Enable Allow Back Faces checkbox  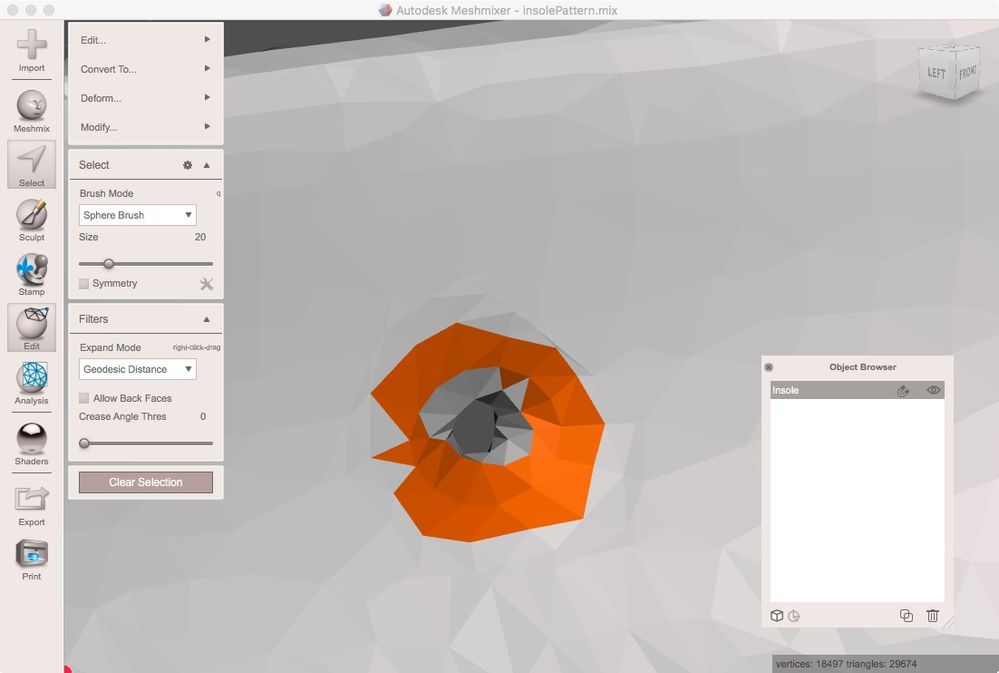(83, 398)
